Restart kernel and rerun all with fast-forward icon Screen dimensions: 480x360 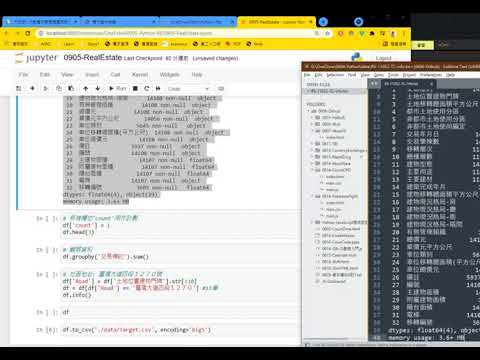click(158, 88)
